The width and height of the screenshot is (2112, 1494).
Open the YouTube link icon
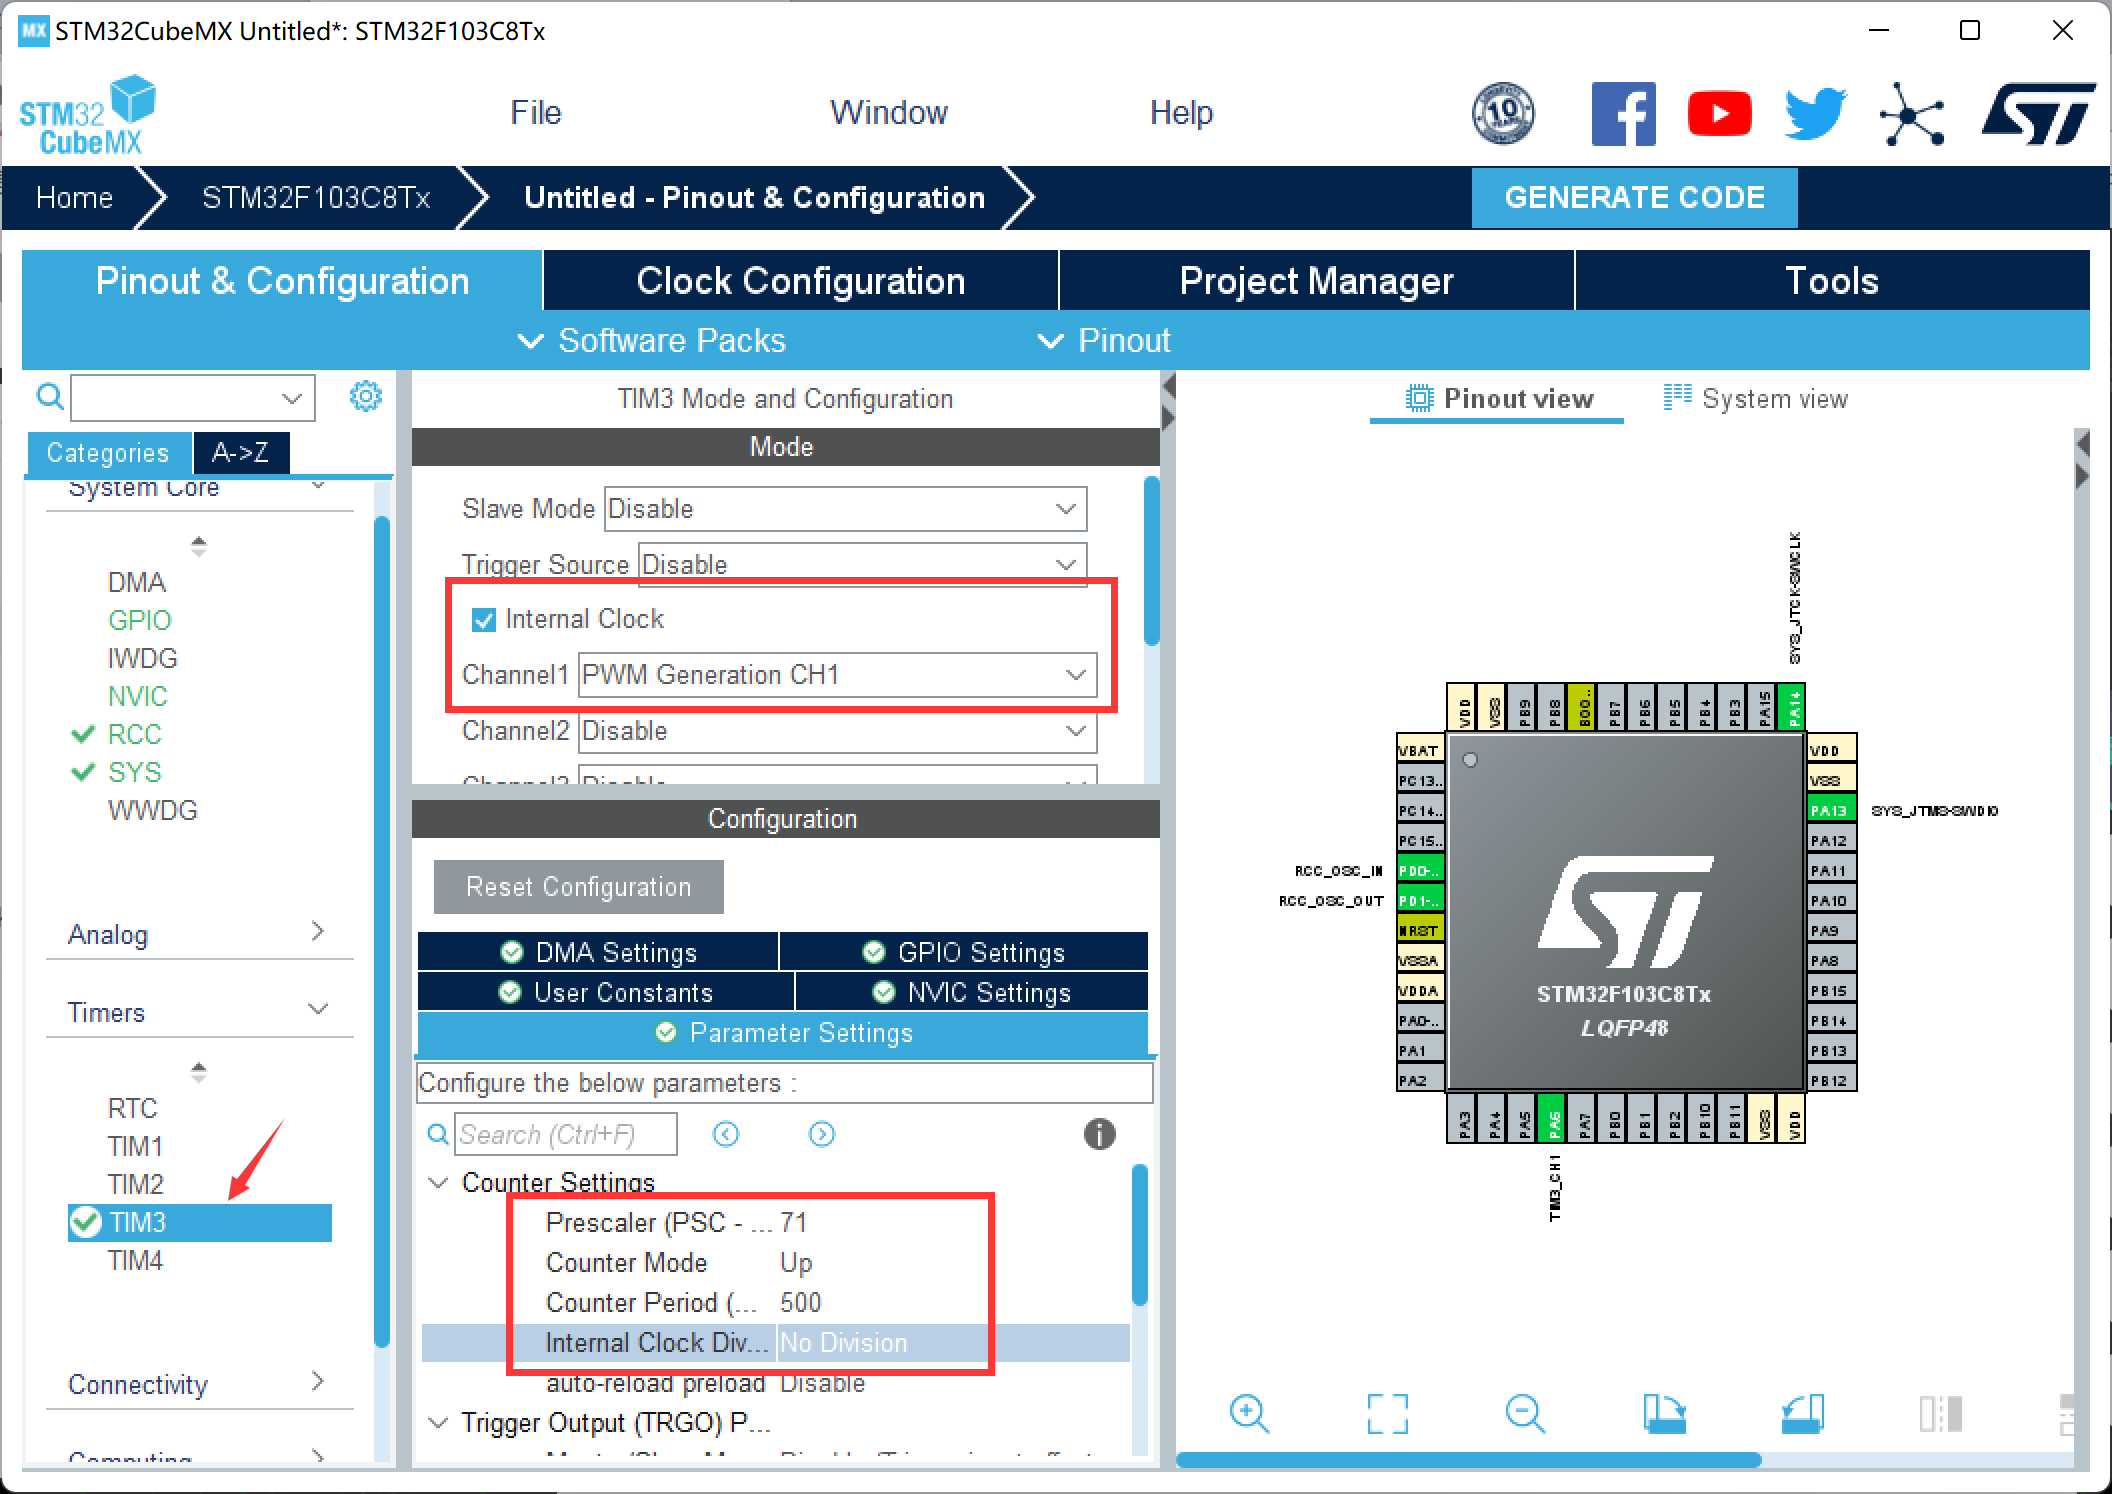1719,113
